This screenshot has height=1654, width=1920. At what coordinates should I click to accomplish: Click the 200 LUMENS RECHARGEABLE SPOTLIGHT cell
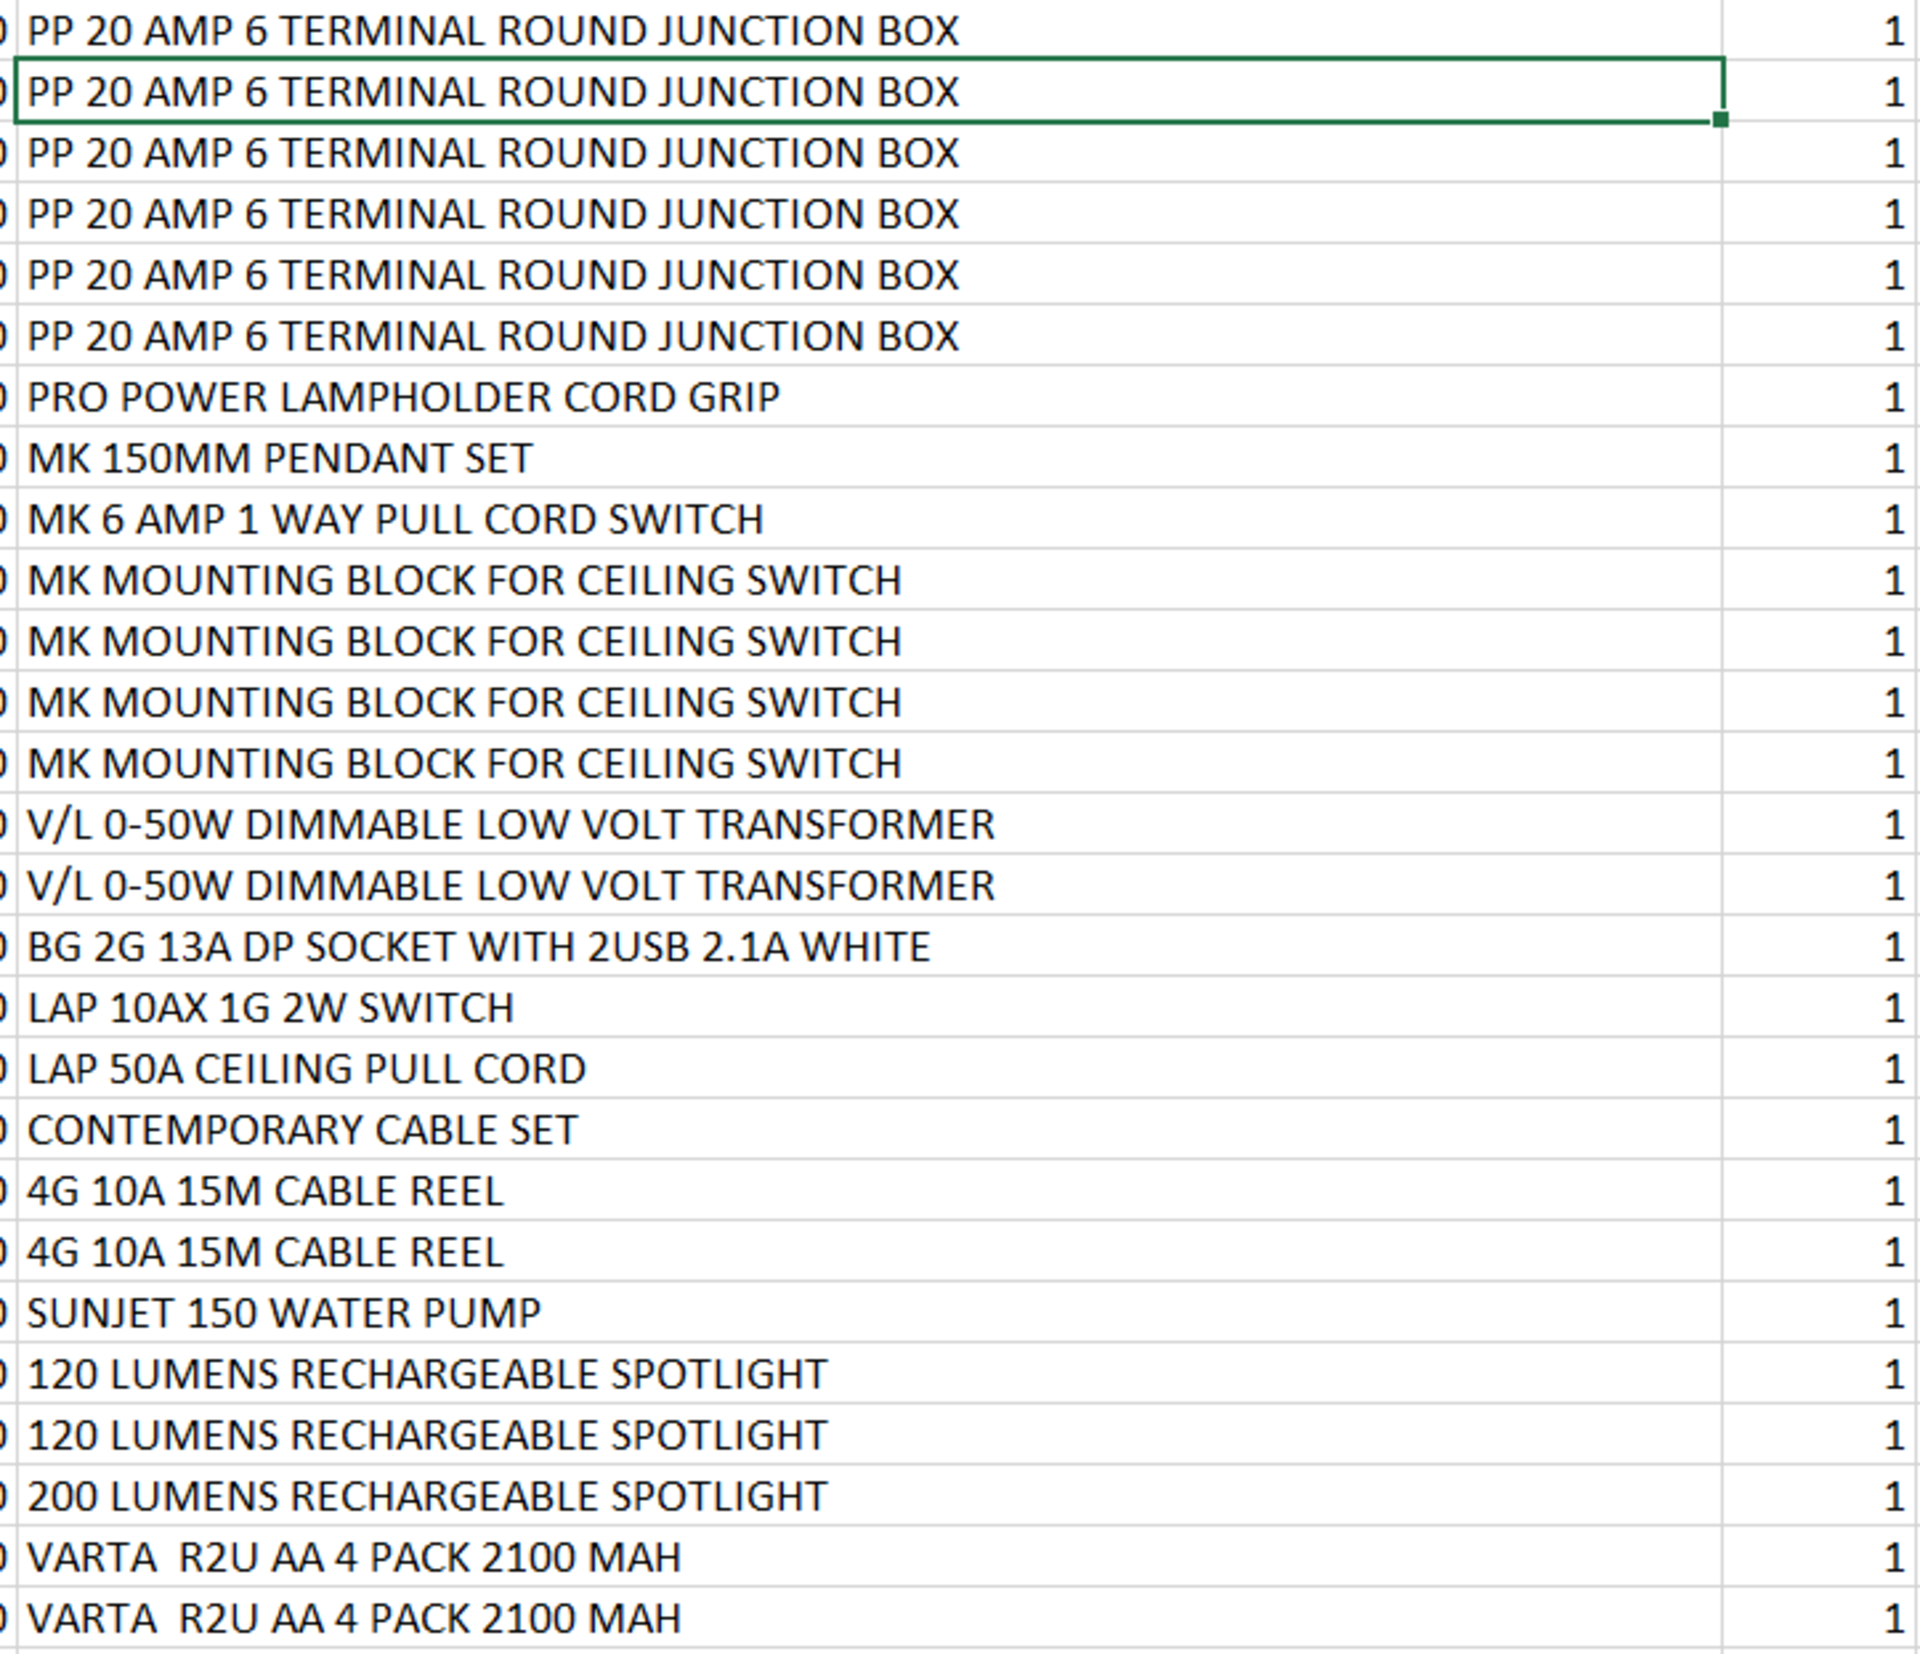(869, 1495)
